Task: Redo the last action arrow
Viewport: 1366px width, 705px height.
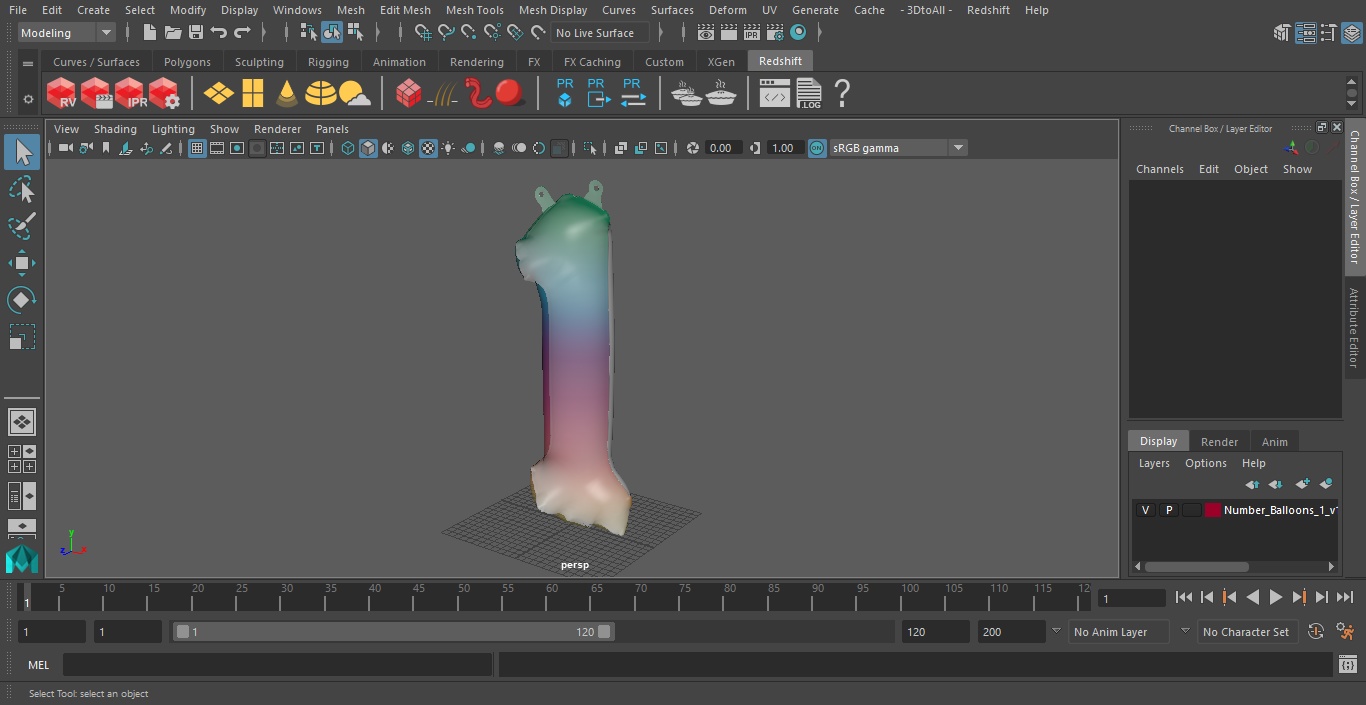Action: point(242,33)
